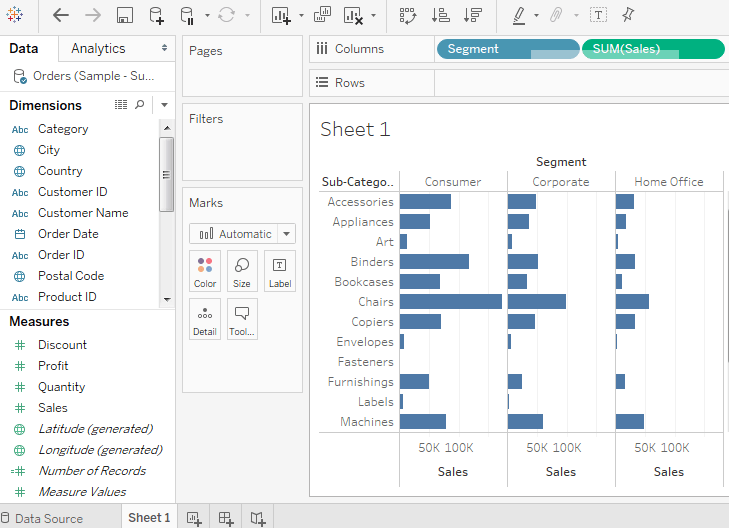This screenshot has height=528, width=729.
Task: Click the Duplicate Sheet icon
Action: point(322,15)
